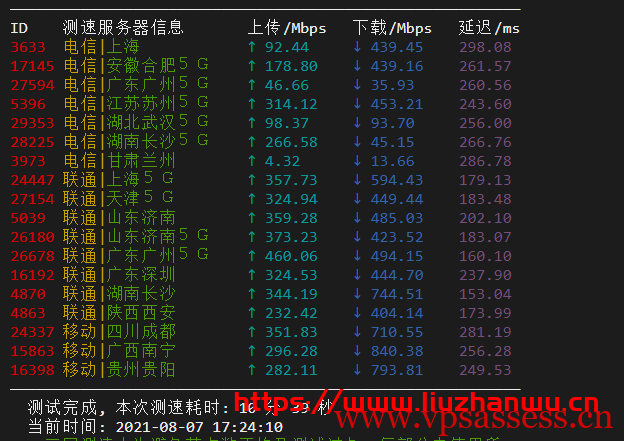Click the upload arrow next to 357.73

(251, 179)
